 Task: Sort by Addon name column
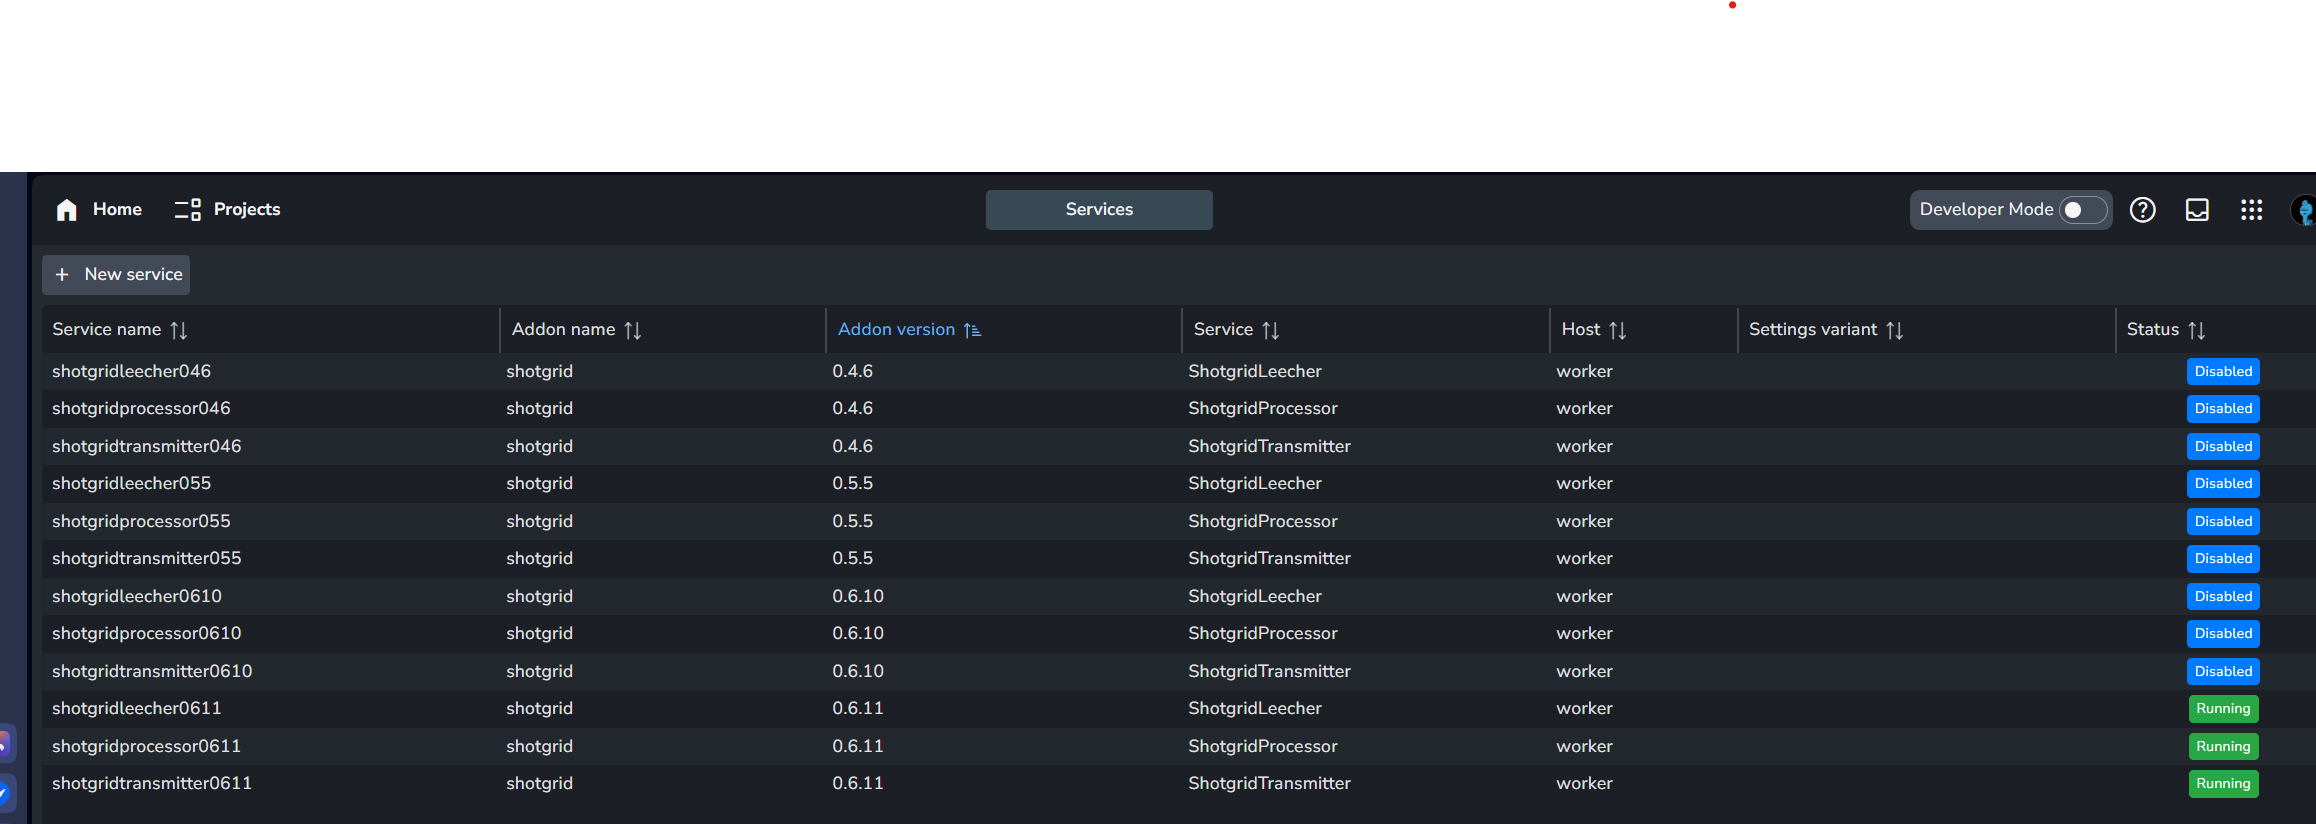(633, 330)
